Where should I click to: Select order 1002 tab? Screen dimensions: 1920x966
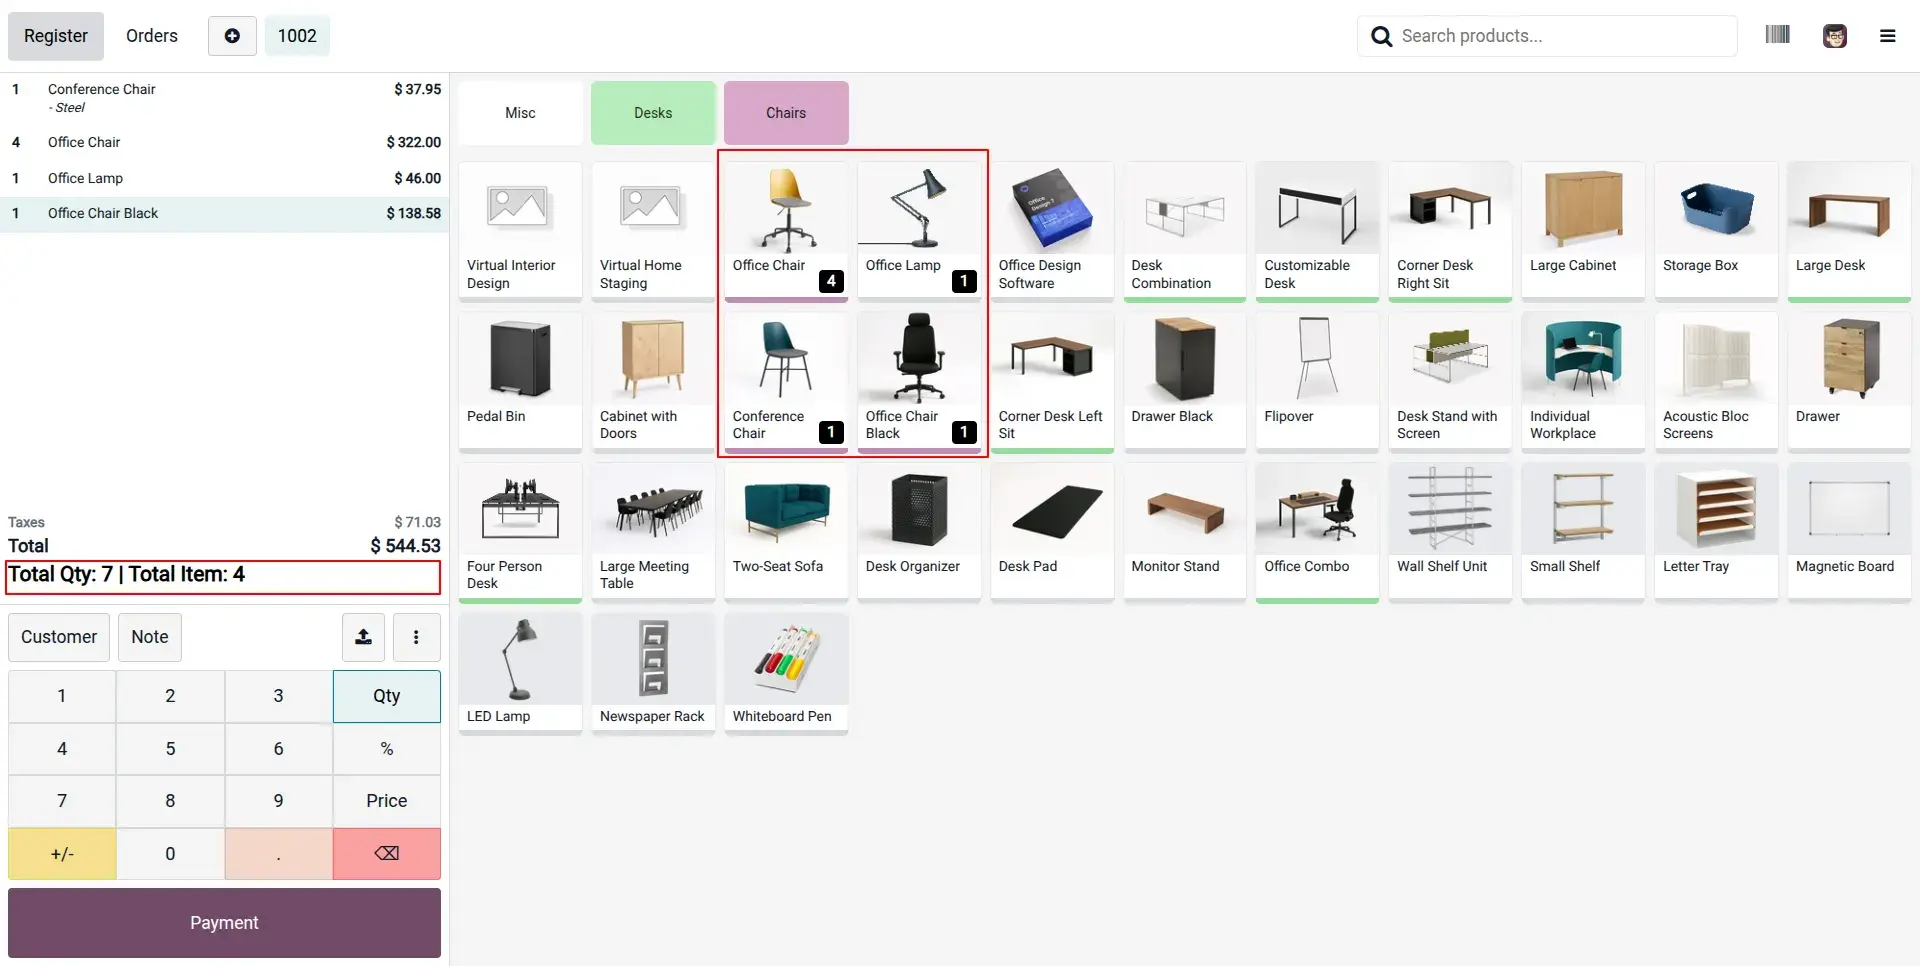297,36
